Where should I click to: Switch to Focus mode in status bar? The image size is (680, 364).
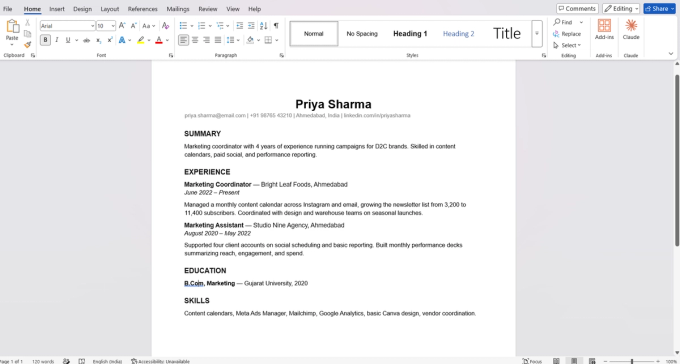coord(532,361)
